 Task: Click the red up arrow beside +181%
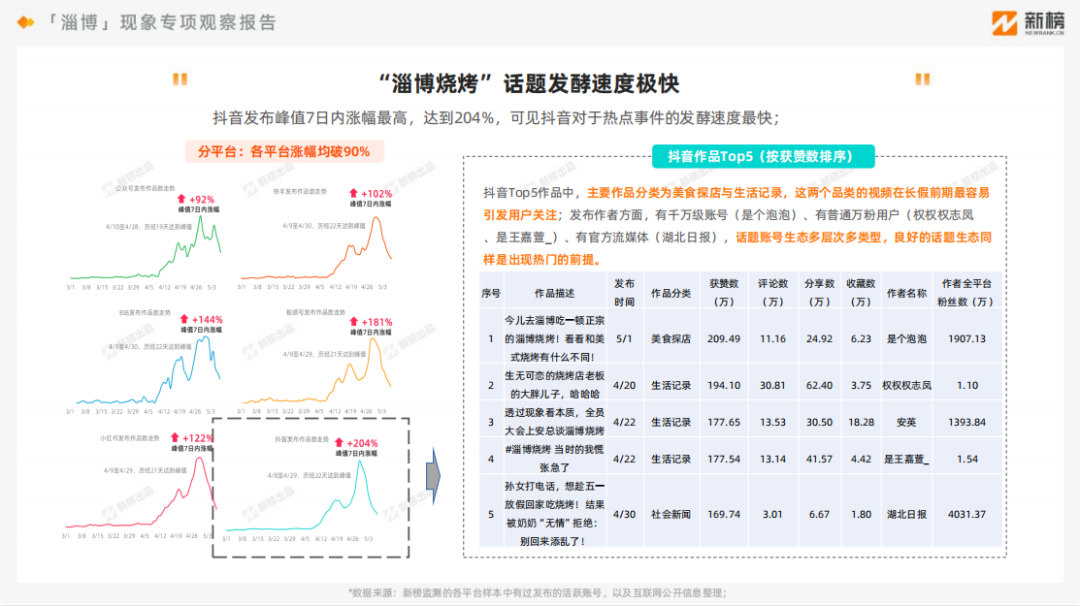[x=353, y=322]
